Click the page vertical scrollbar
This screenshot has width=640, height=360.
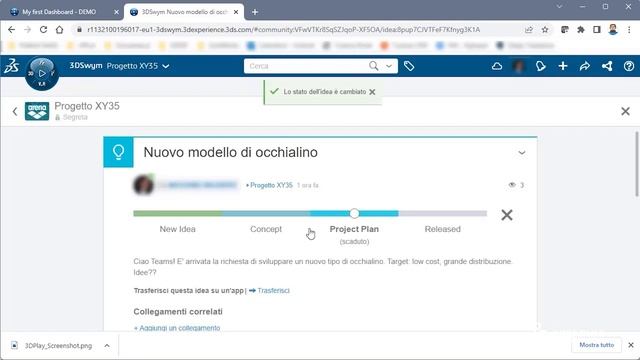click(x=637, y=163)
